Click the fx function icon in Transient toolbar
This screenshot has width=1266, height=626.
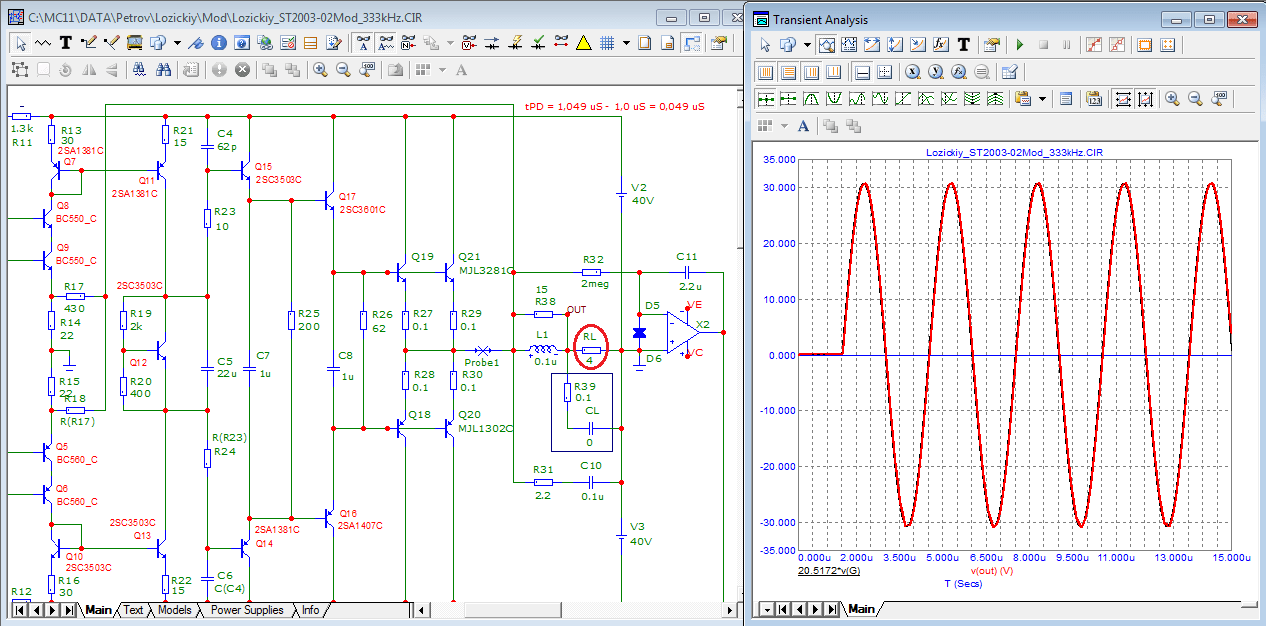point(940,45)
